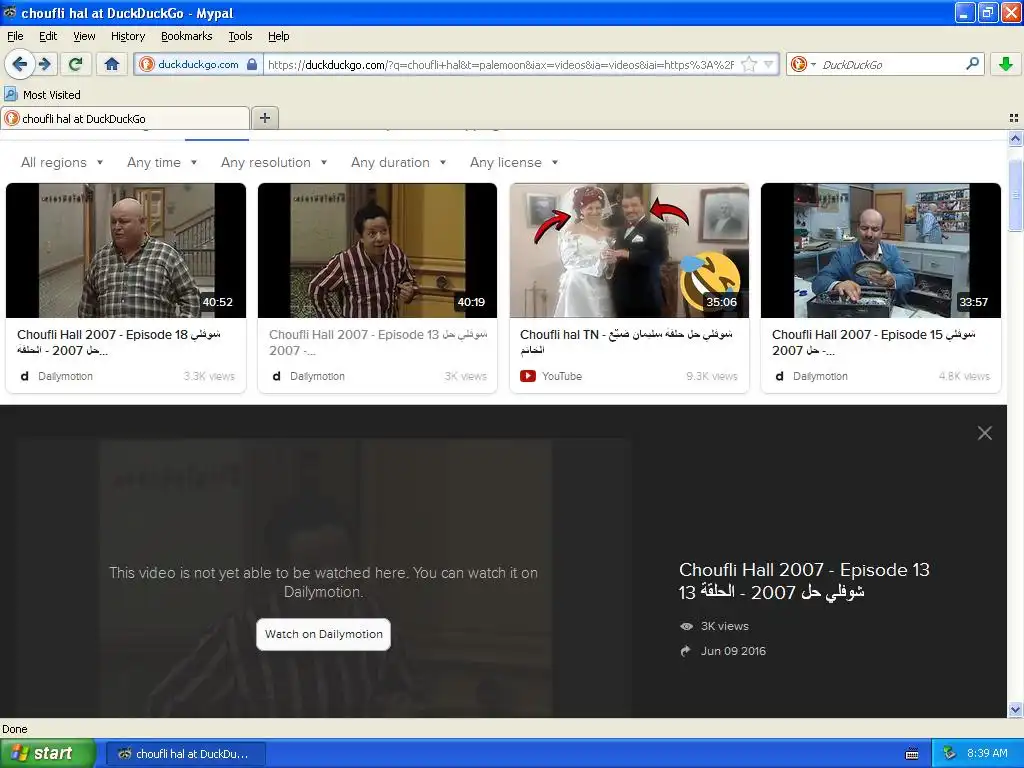Image resolution: width=1024 pixels, height=768 pixels.
Task: Expand the Any resolution filter
Action: (x=274, y=163)
